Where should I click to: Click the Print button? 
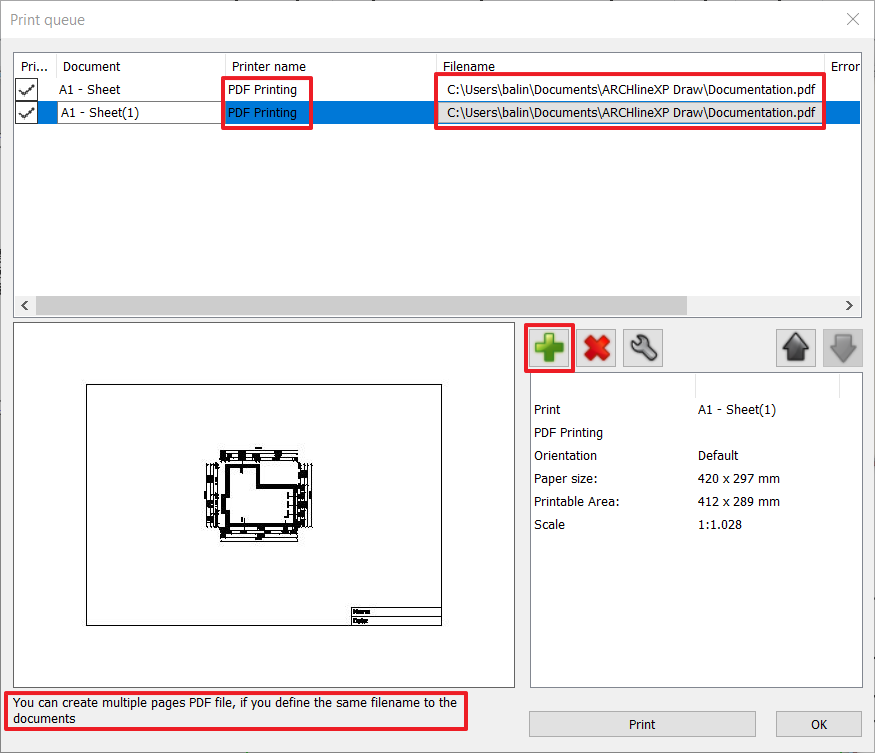pos(641,724)
